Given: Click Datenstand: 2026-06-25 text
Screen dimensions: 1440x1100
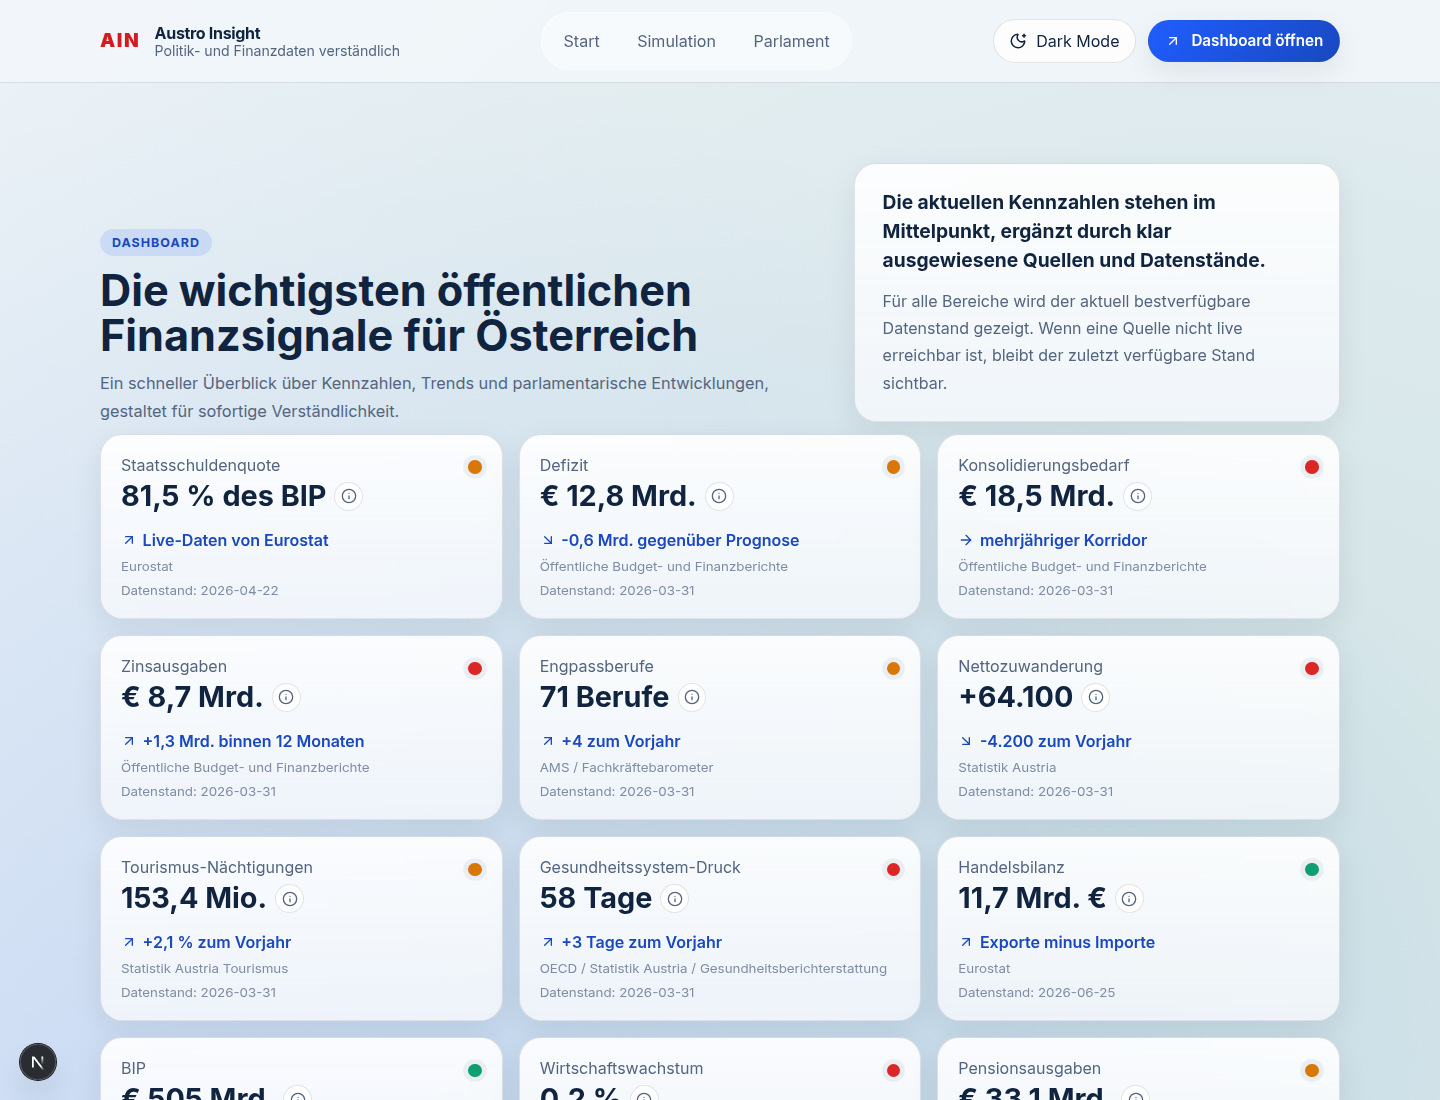Looking at the screenshot, I should [1037, 992].
